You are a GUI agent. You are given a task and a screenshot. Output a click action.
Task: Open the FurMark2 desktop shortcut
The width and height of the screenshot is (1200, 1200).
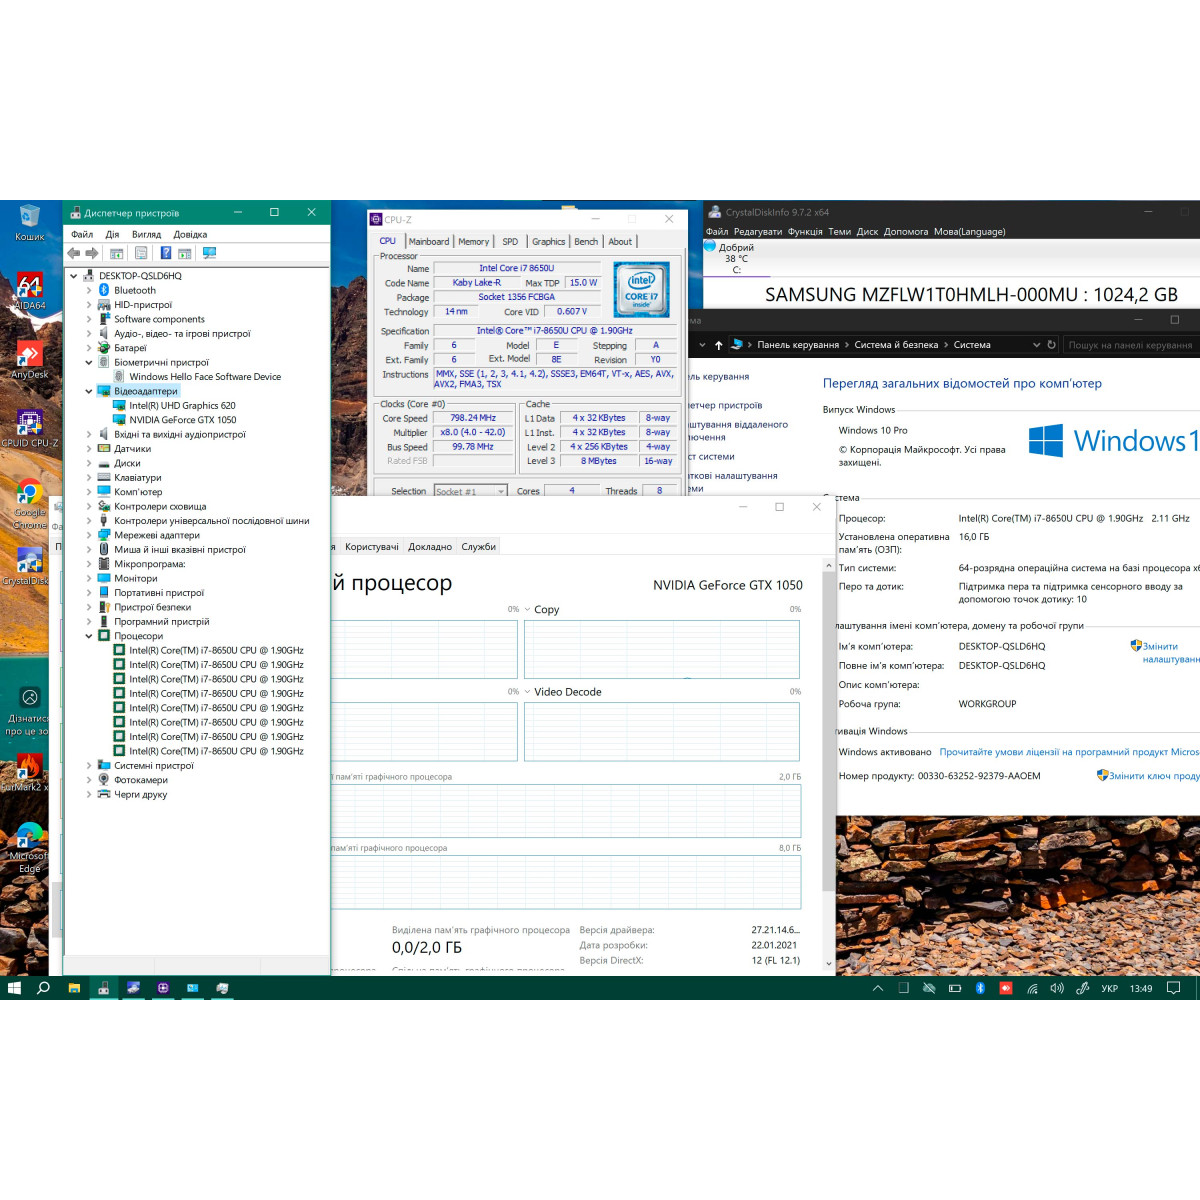28,772
